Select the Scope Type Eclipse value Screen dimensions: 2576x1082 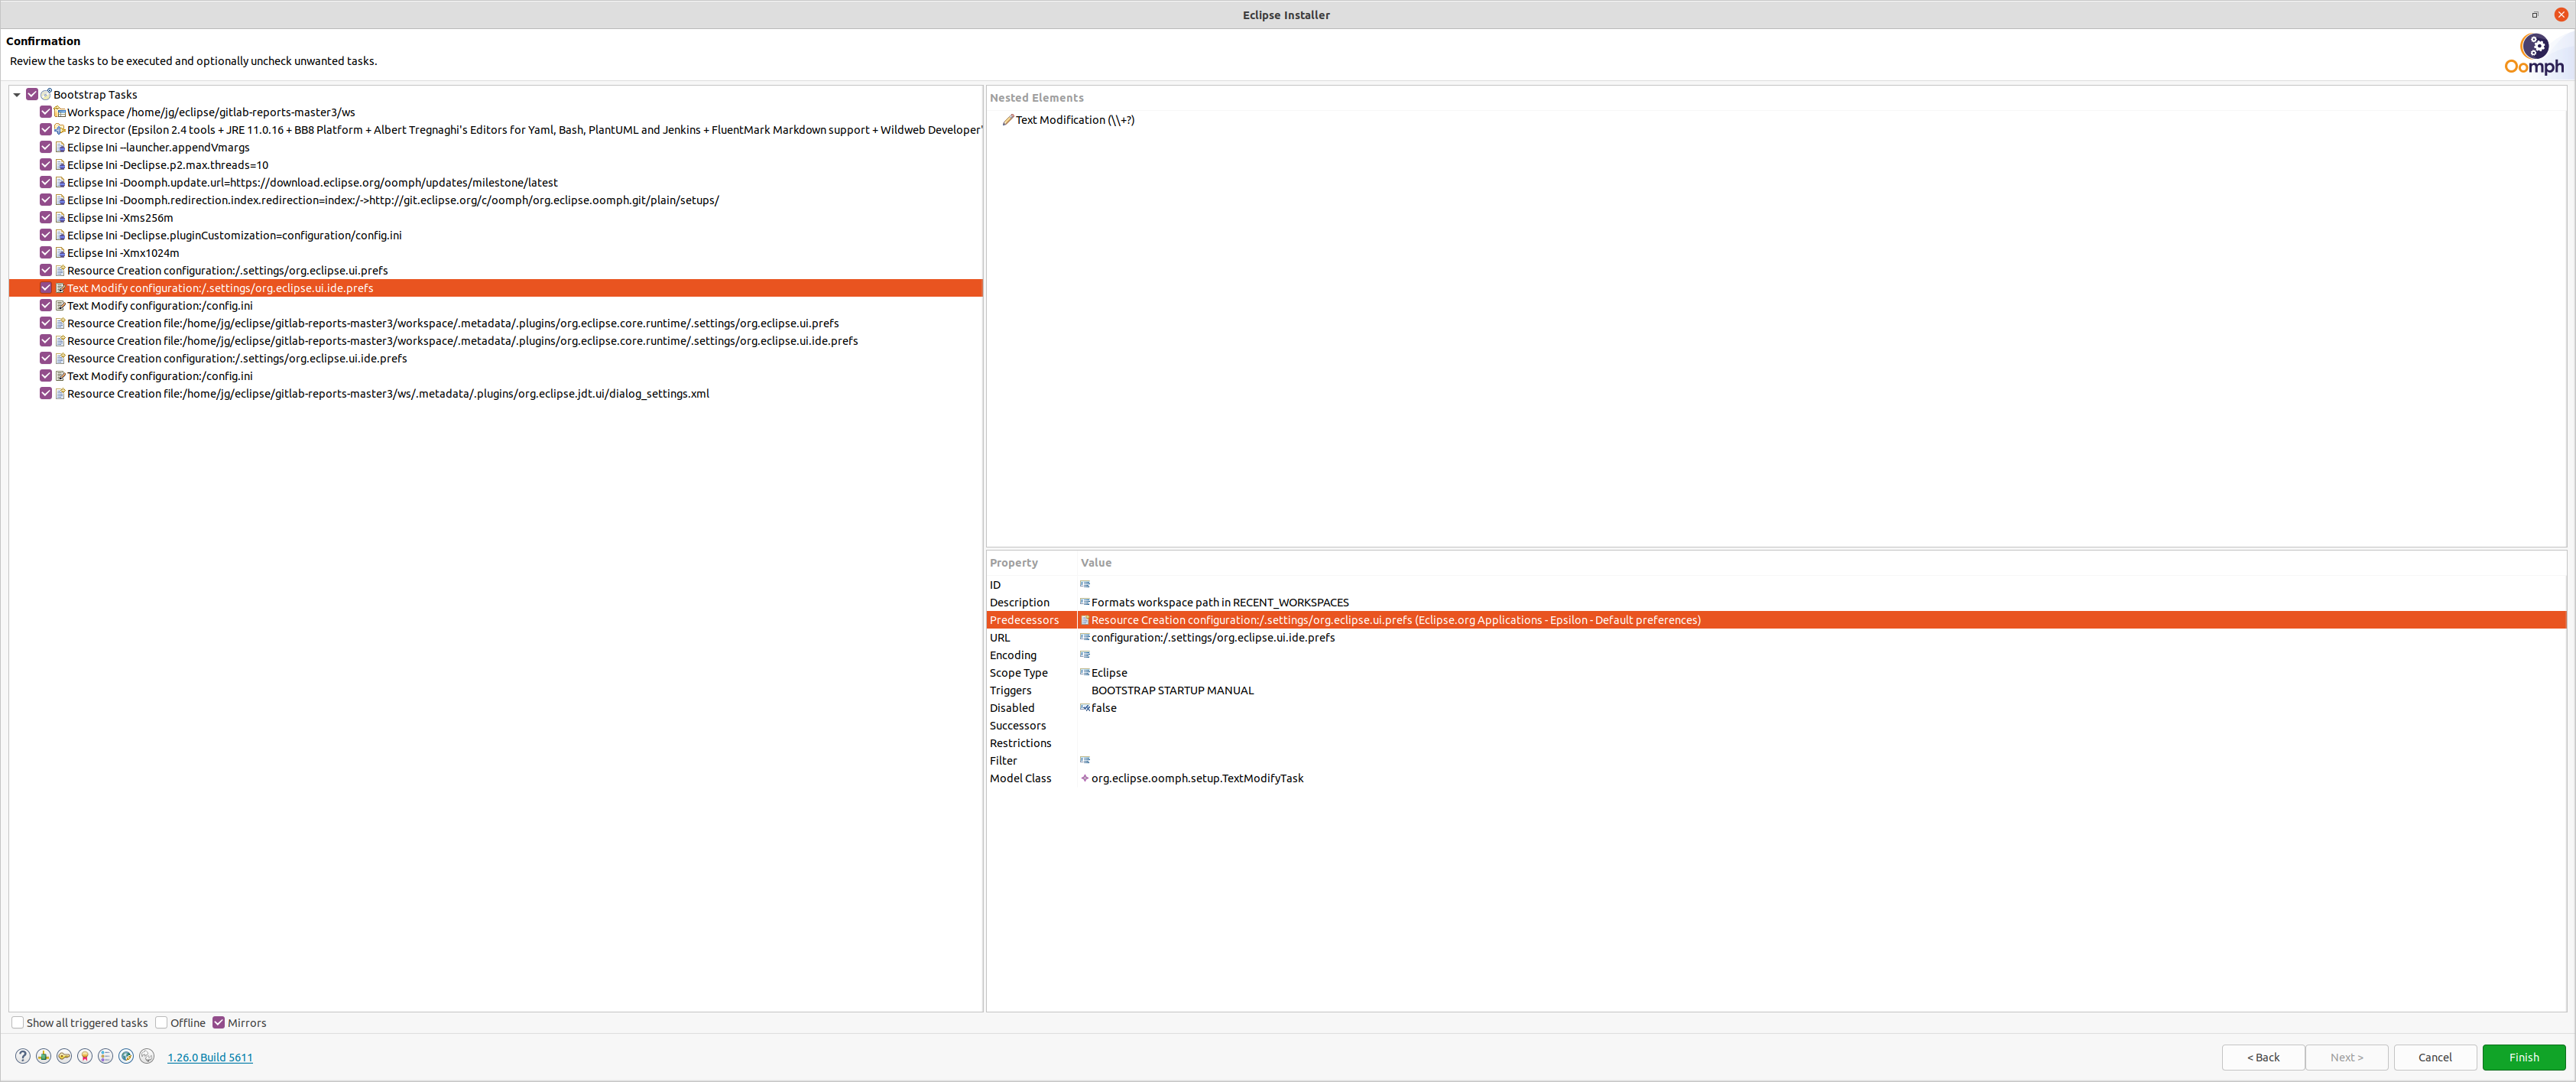(x=1109, y=672)
